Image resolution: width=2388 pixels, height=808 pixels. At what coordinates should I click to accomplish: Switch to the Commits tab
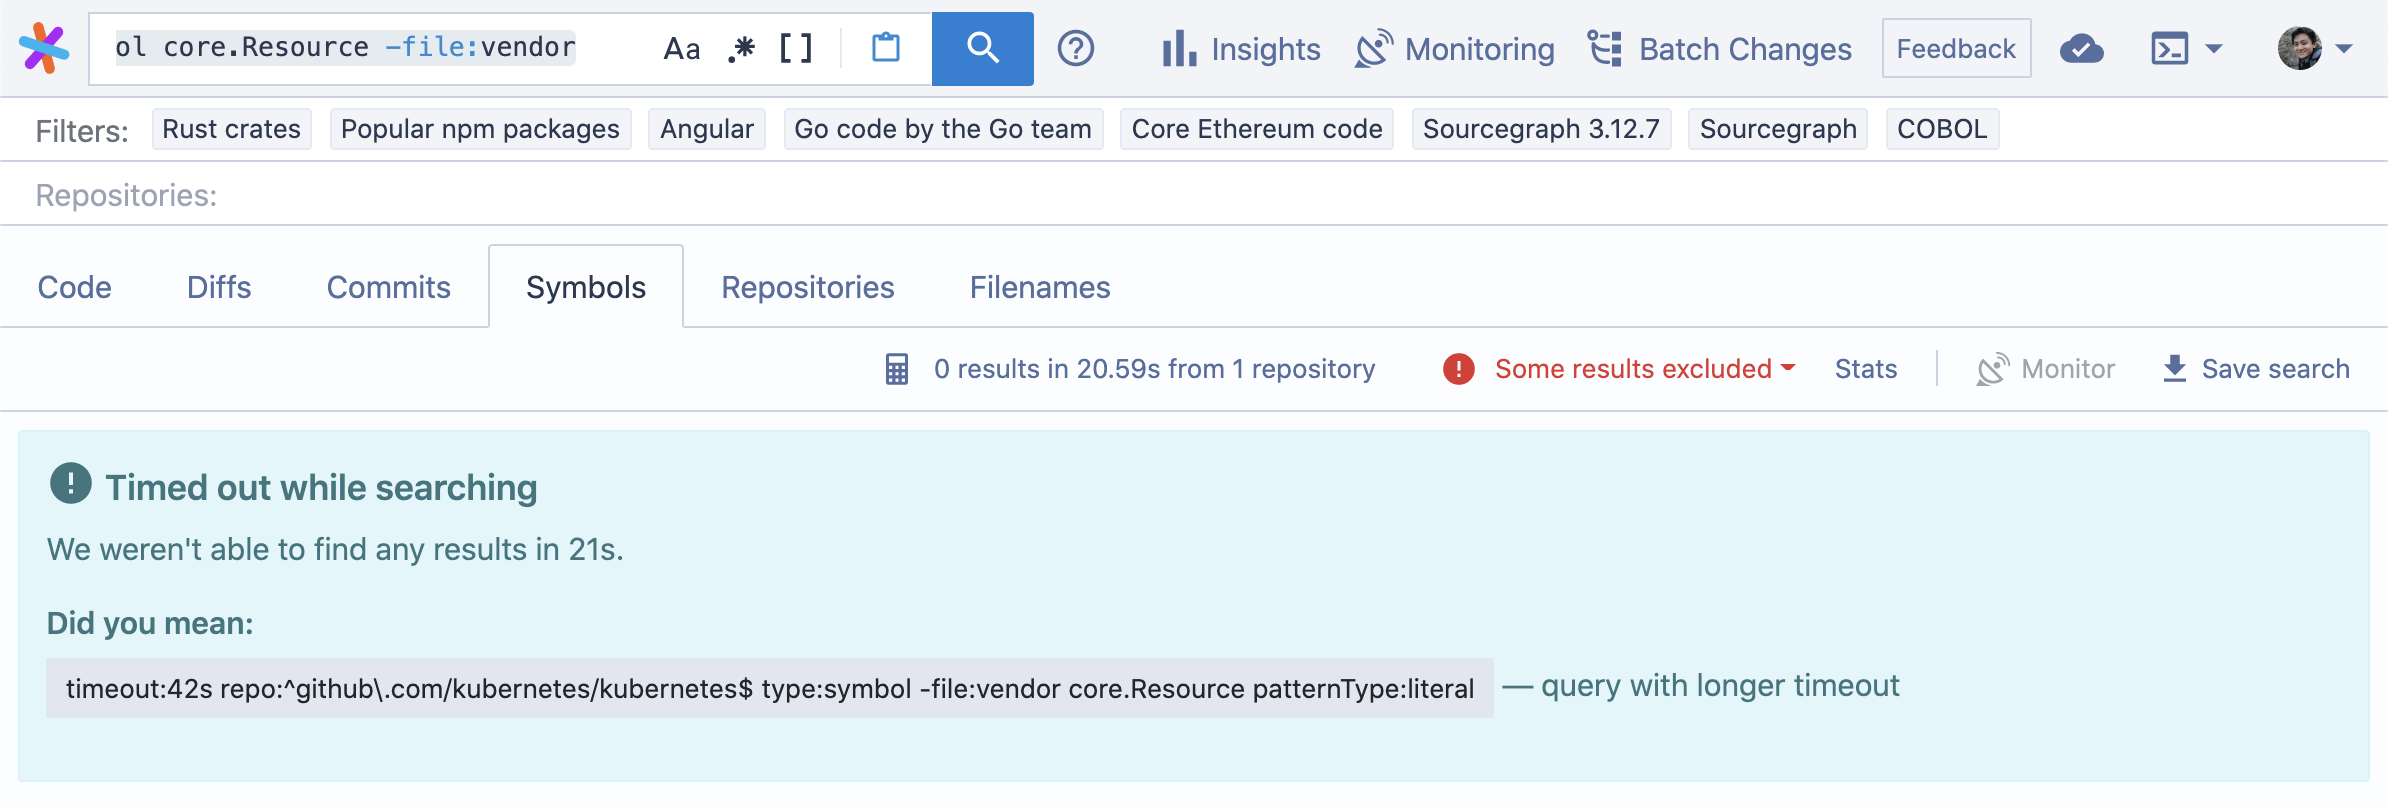point(388,287)
